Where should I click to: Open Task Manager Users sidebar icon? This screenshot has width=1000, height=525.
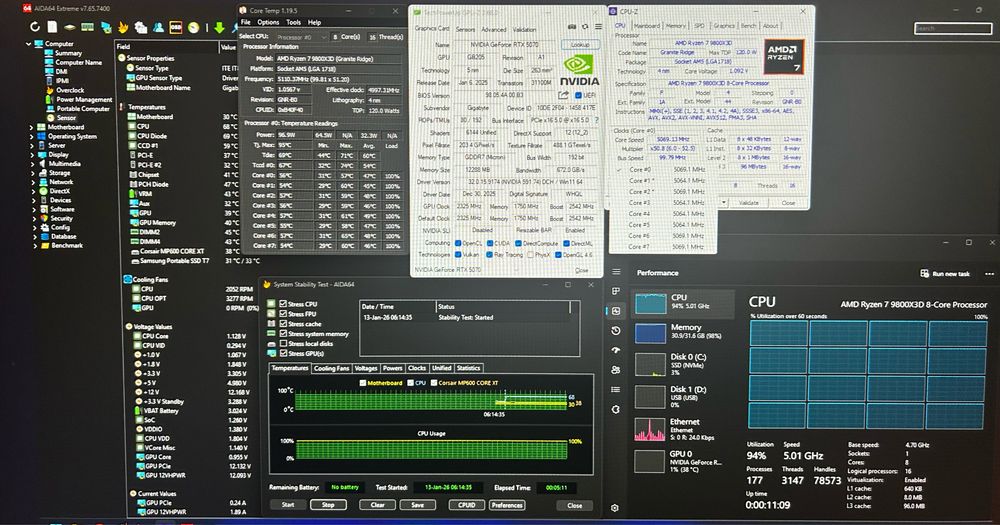tap(616, 370)
